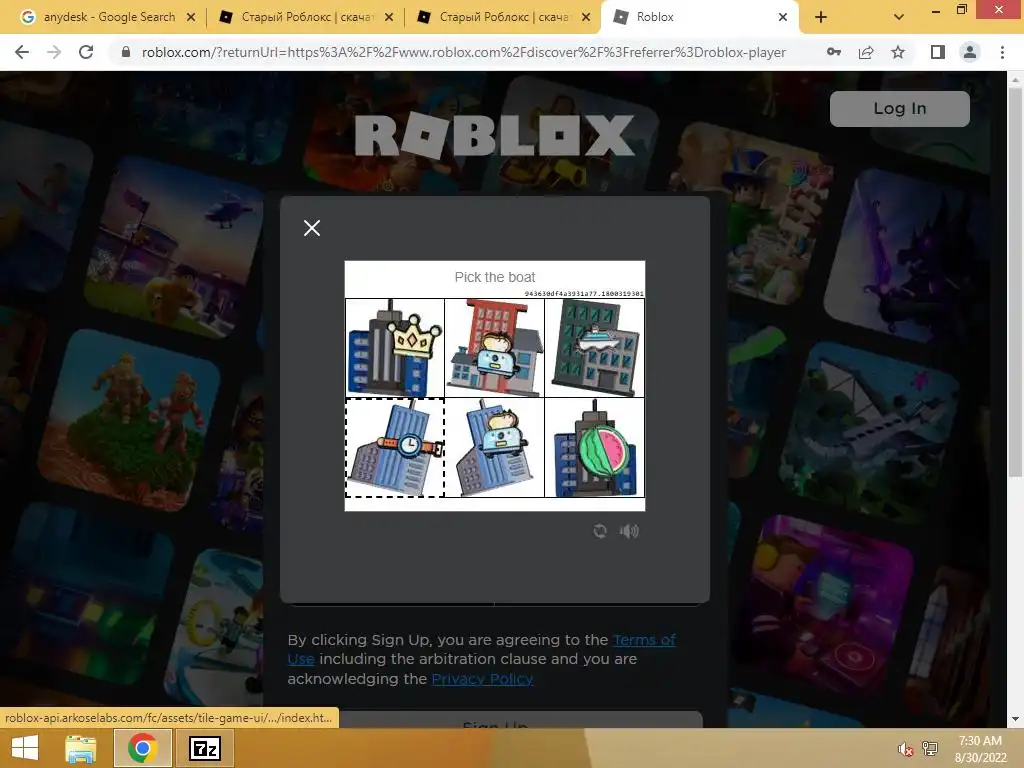View site security lock info

tap(126, 52)
